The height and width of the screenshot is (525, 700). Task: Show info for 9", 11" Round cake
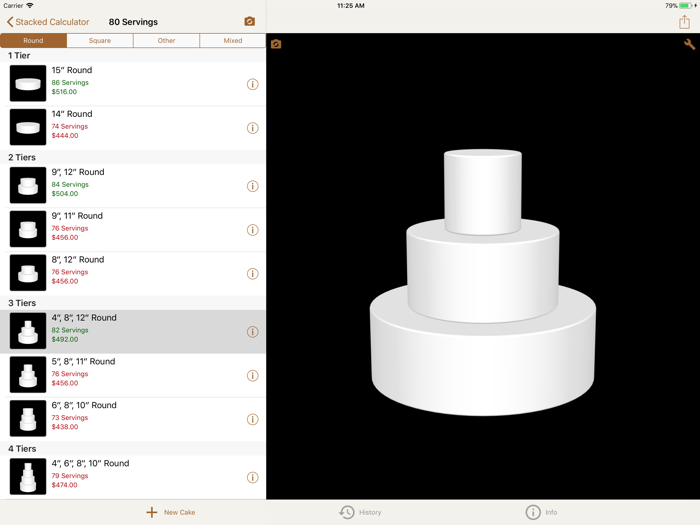(x=253, y=230)
